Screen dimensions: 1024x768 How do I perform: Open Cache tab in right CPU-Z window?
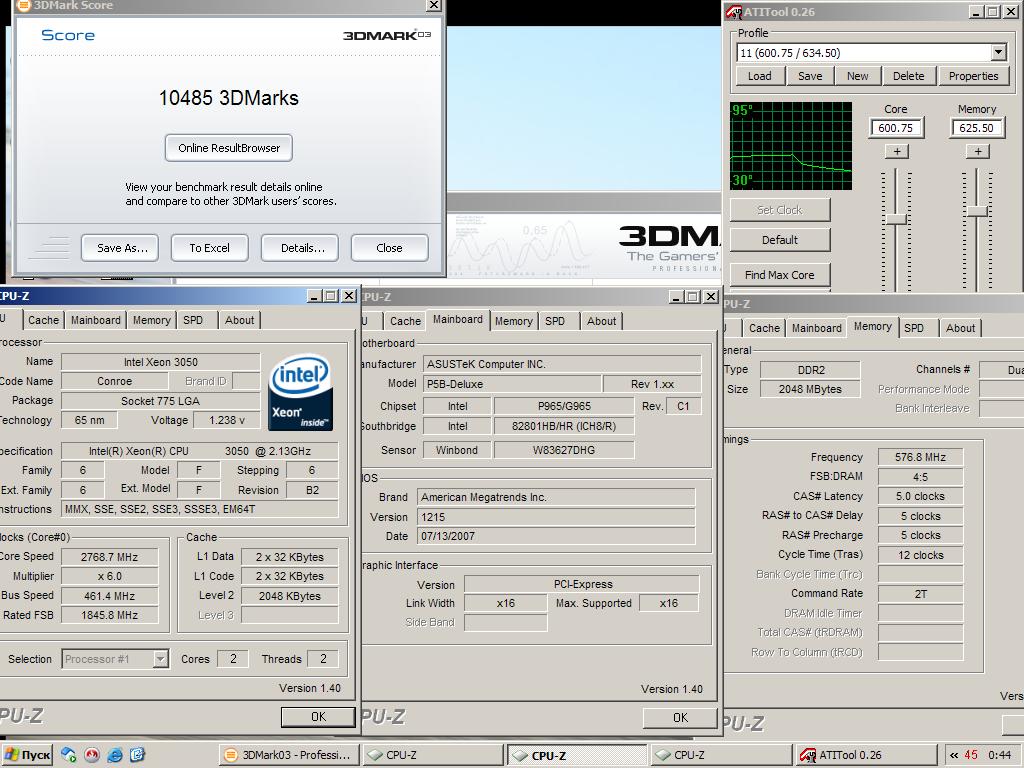[764, 328]
